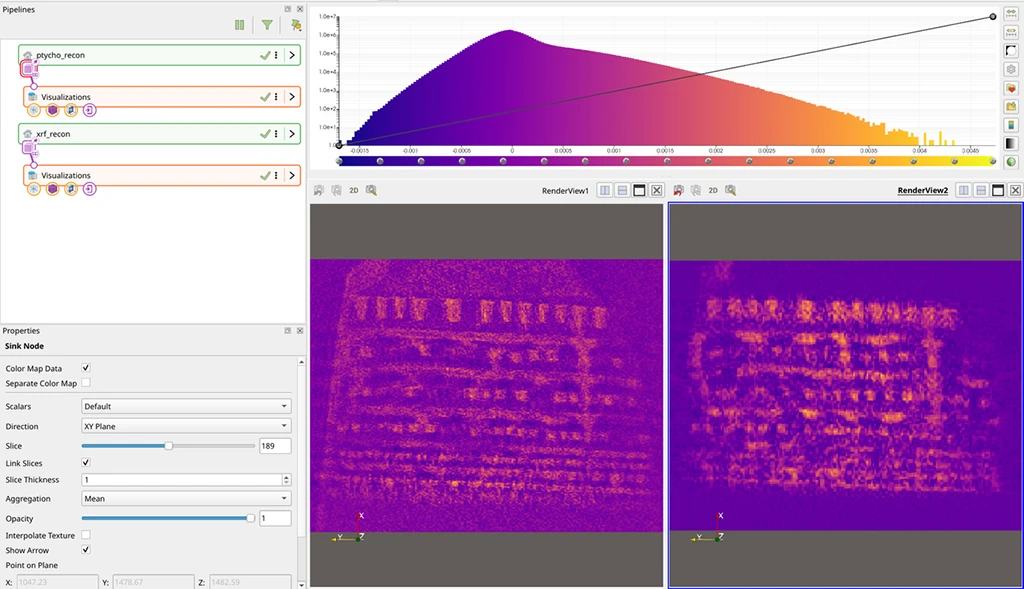Click the Properties panel scrollbar down arrow

(x=301, y=584)
